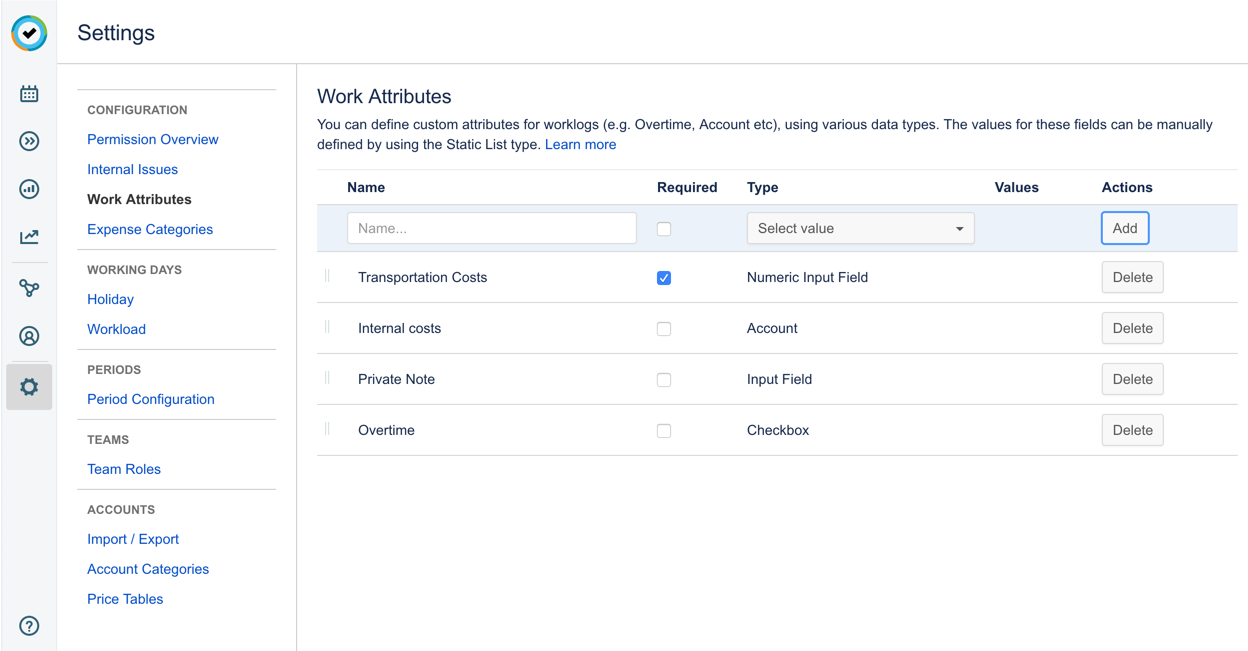Open Permission Overview in the sidebar
The height and width of the screenshot is (651, 1248).
pyautogui.click(x=152, y=139)
